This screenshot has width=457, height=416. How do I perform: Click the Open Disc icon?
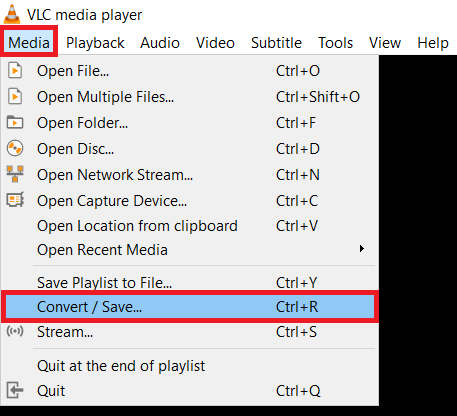(x=15, y=148)
